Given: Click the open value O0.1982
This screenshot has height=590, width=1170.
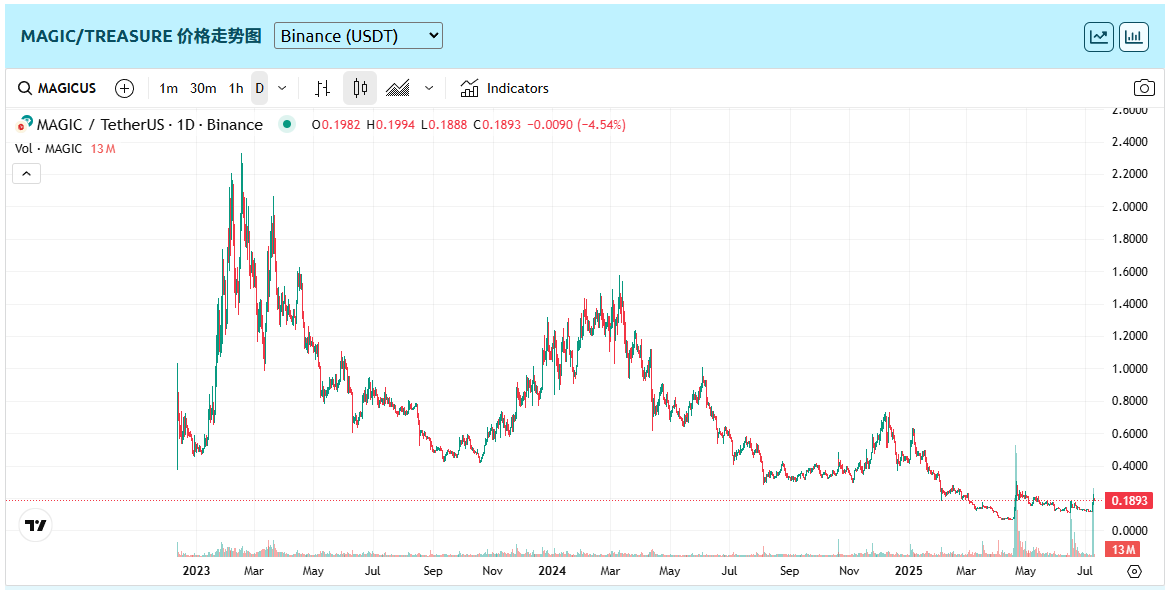Looking at the screenshot, I should coord(336,125).
